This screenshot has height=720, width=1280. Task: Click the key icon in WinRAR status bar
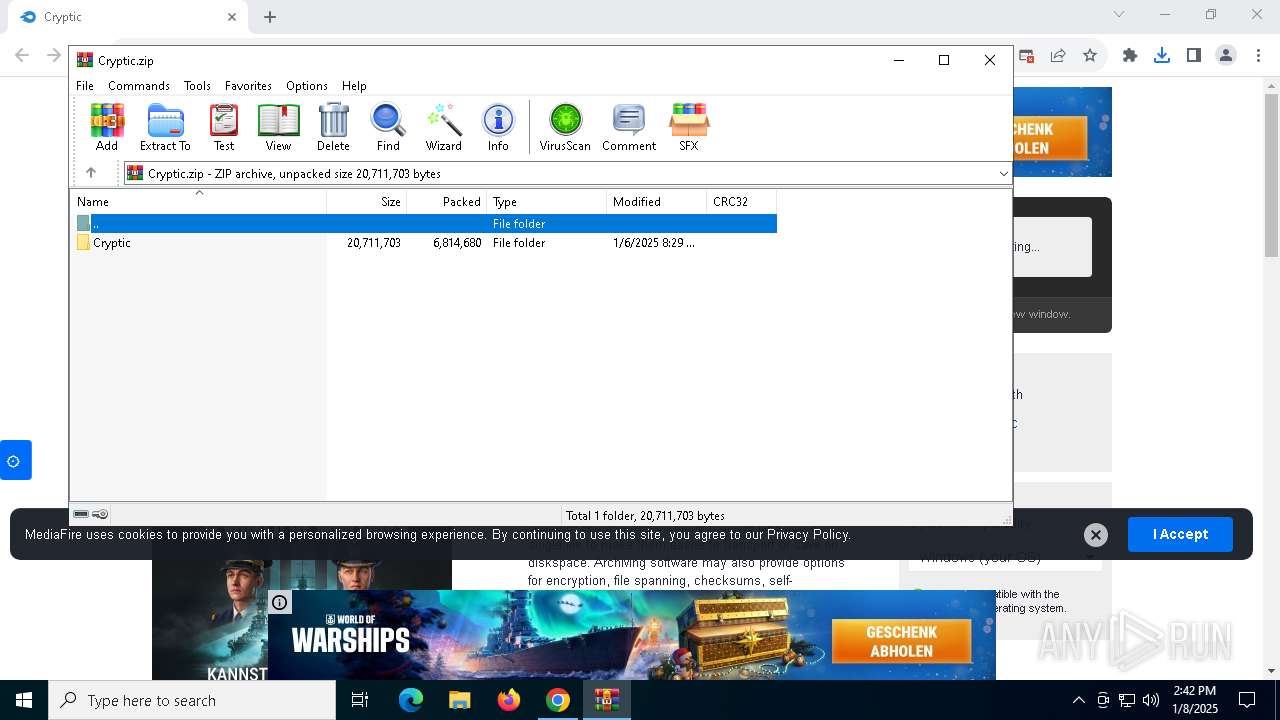coord(100,514)
